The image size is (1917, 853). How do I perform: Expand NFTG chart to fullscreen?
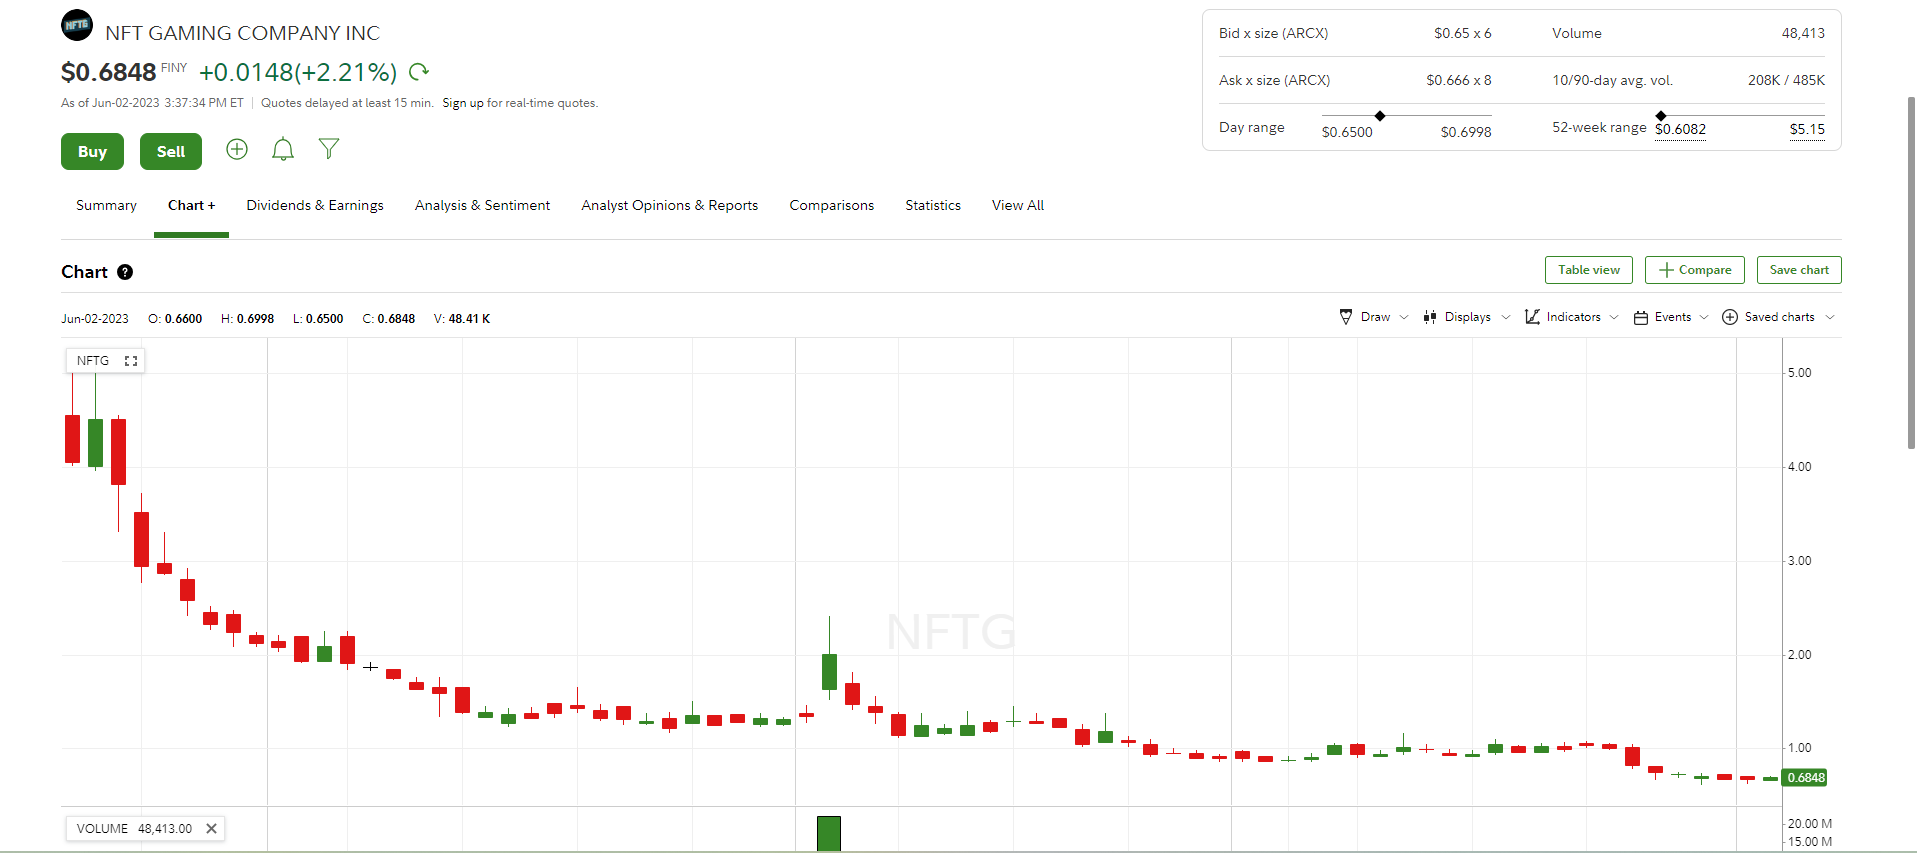(131, 361)
